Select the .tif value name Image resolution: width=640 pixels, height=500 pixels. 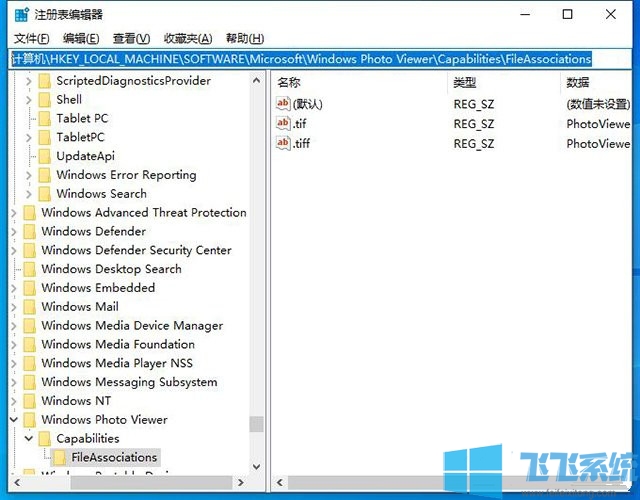[x=300, y=124]
